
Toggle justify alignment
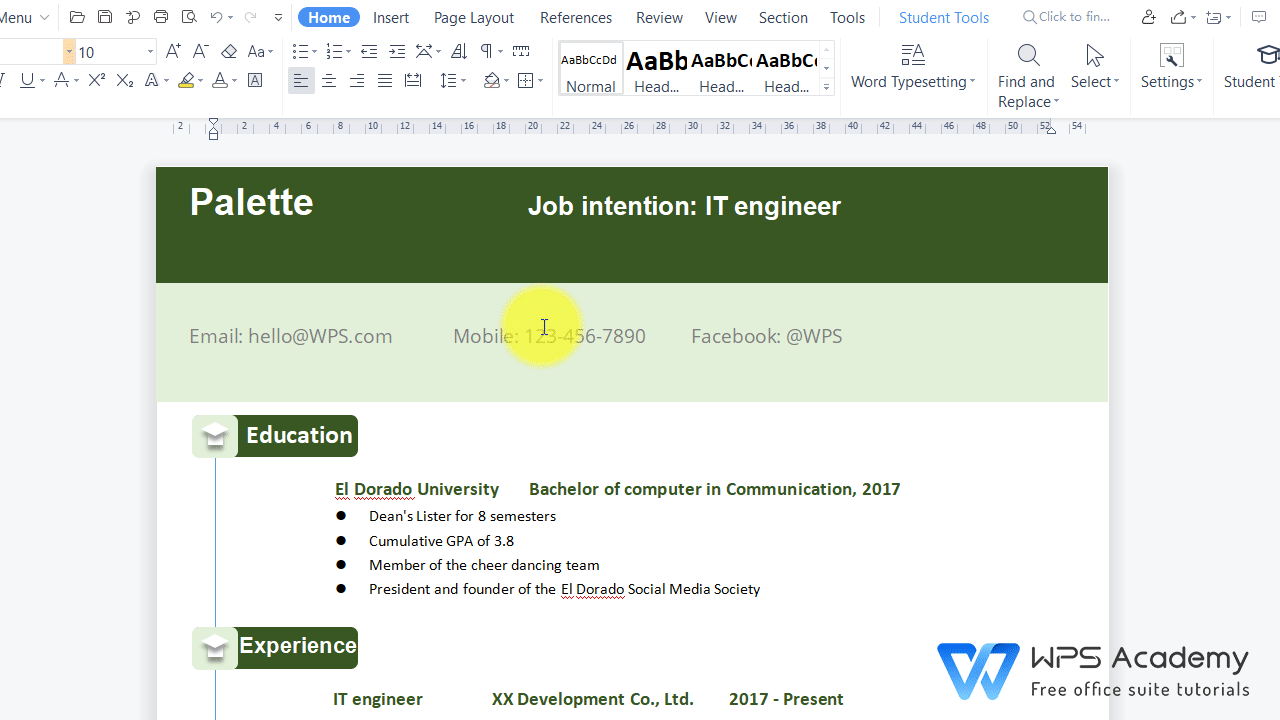click(385, 81)
